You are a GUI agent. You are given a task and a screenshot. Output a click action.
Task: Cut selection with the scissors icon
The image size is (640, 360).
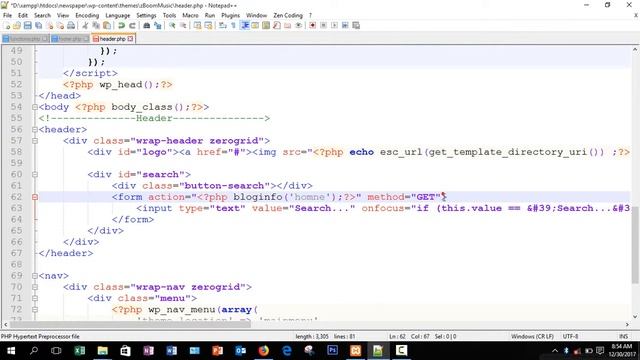pyautogui.click(x=85, y=25)
